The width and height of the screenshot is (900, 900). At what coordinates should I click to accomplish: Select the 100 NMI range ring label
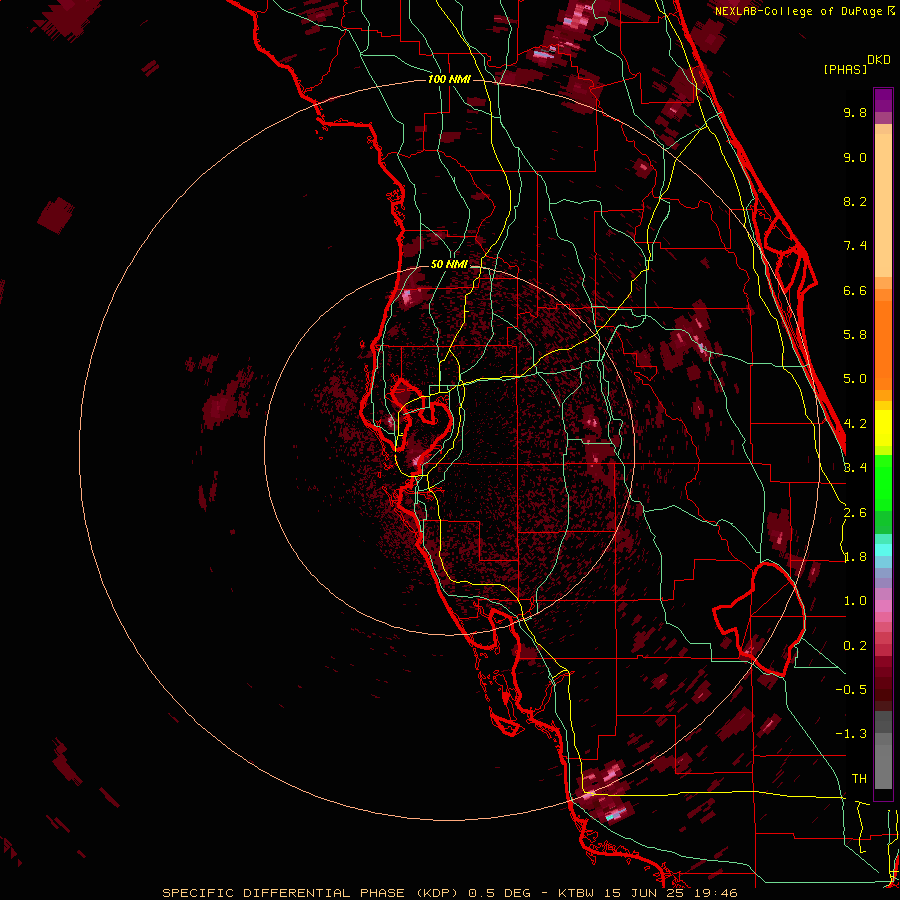[x=449, y=79]
